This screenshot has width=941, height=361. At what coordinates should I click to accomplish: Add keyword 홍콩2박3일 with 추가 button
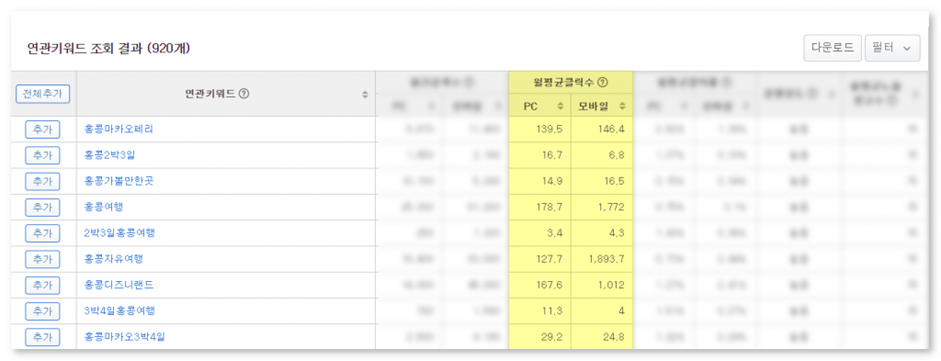point(43,155)
